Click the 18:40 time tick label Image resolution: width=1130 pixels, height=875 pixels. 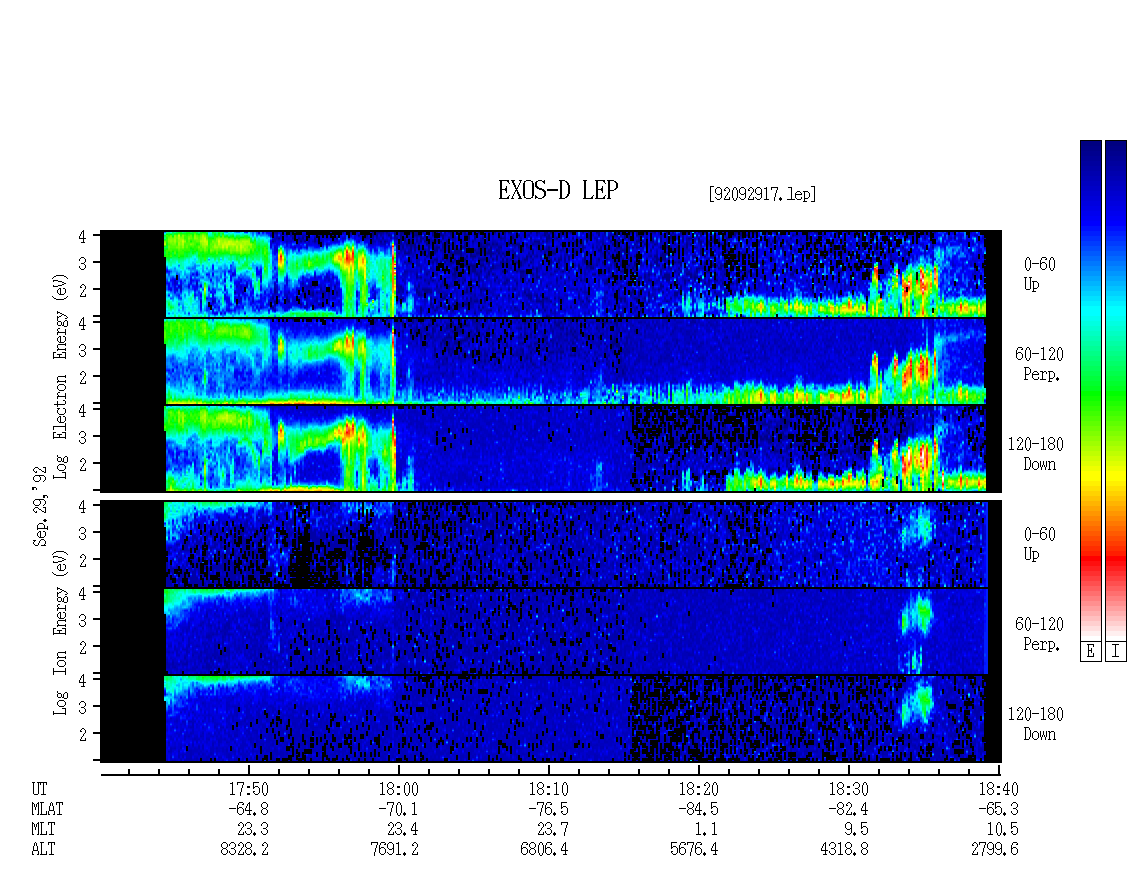pos(998,789)
